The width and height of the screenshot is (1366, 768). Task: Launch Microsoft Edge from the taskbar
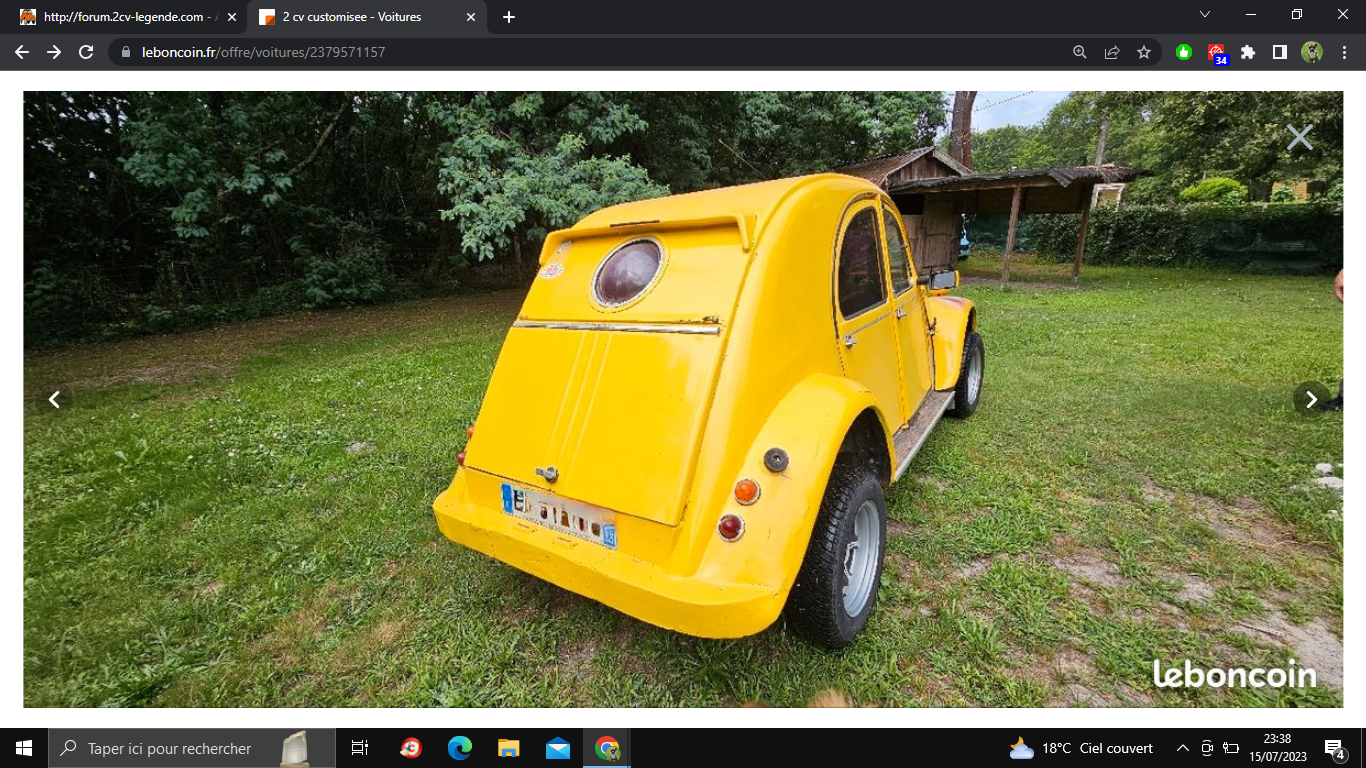tap(460, 748)
